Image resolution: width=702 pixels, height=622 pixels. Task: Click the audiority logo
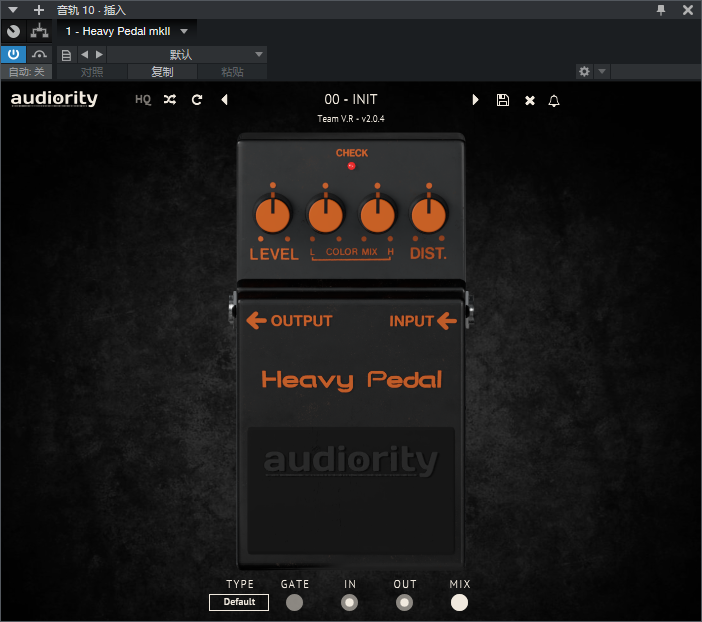click(54, 98)
